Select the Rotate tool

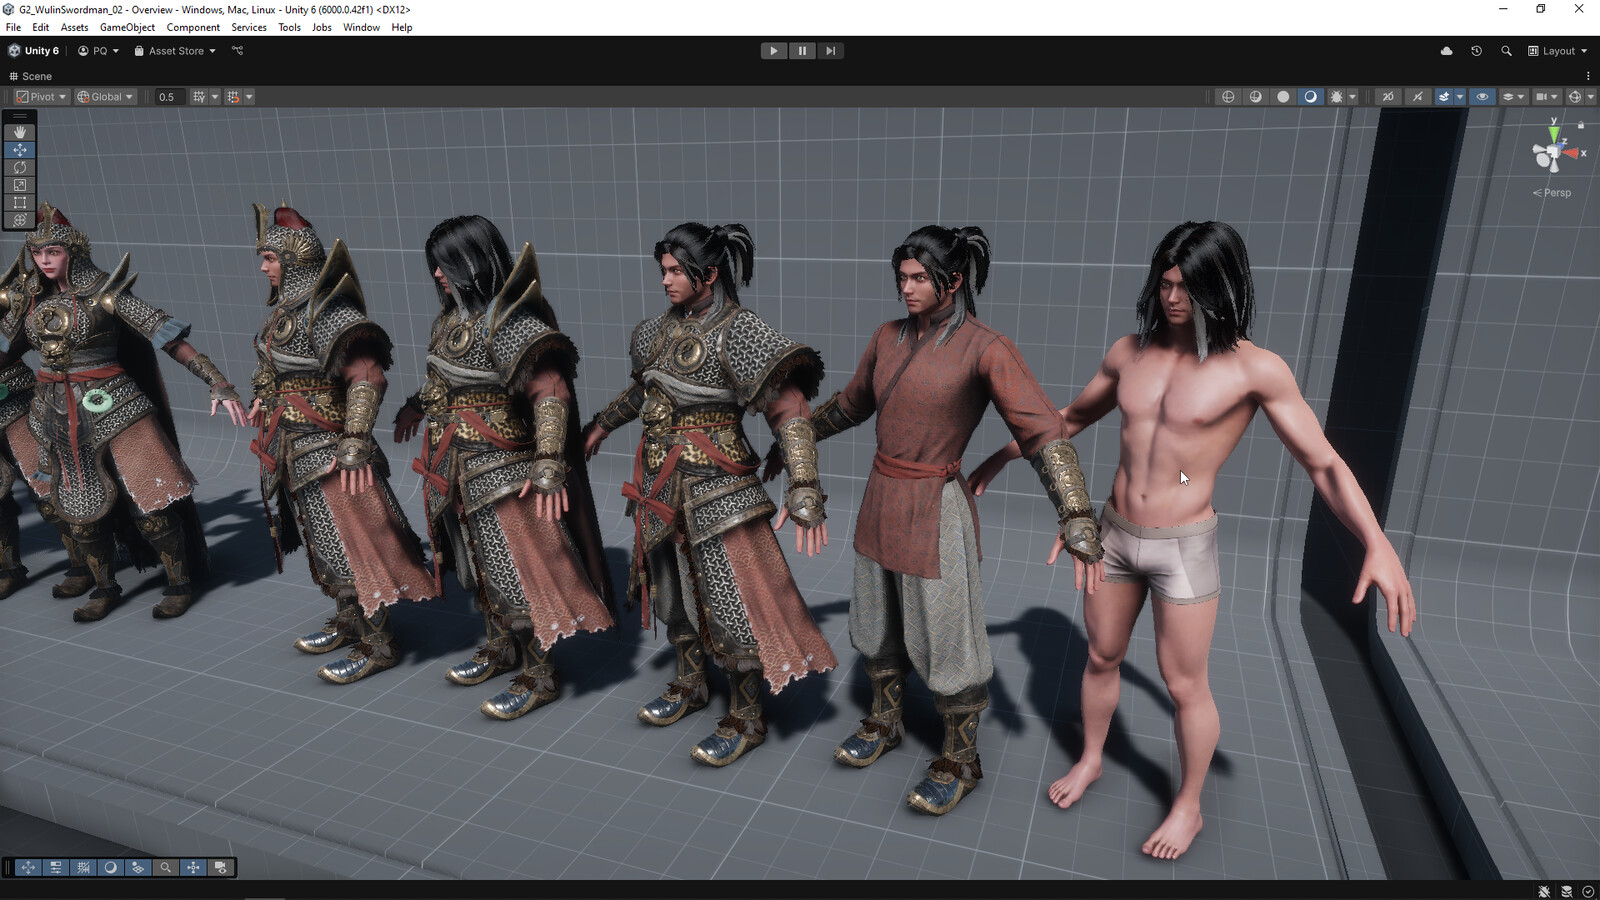[x=20, y=167]
